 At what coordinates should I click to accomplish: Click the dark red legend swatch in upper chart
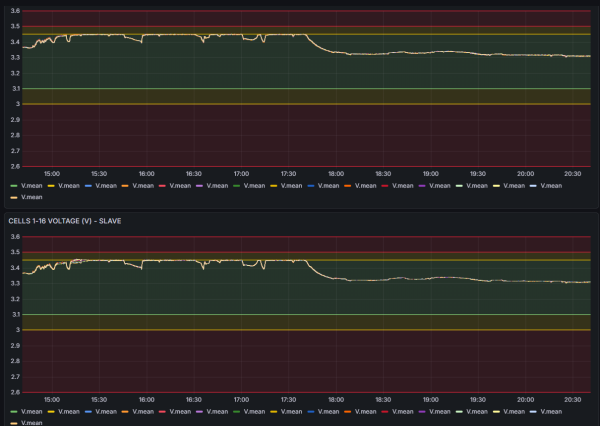[x=385, y=186]
